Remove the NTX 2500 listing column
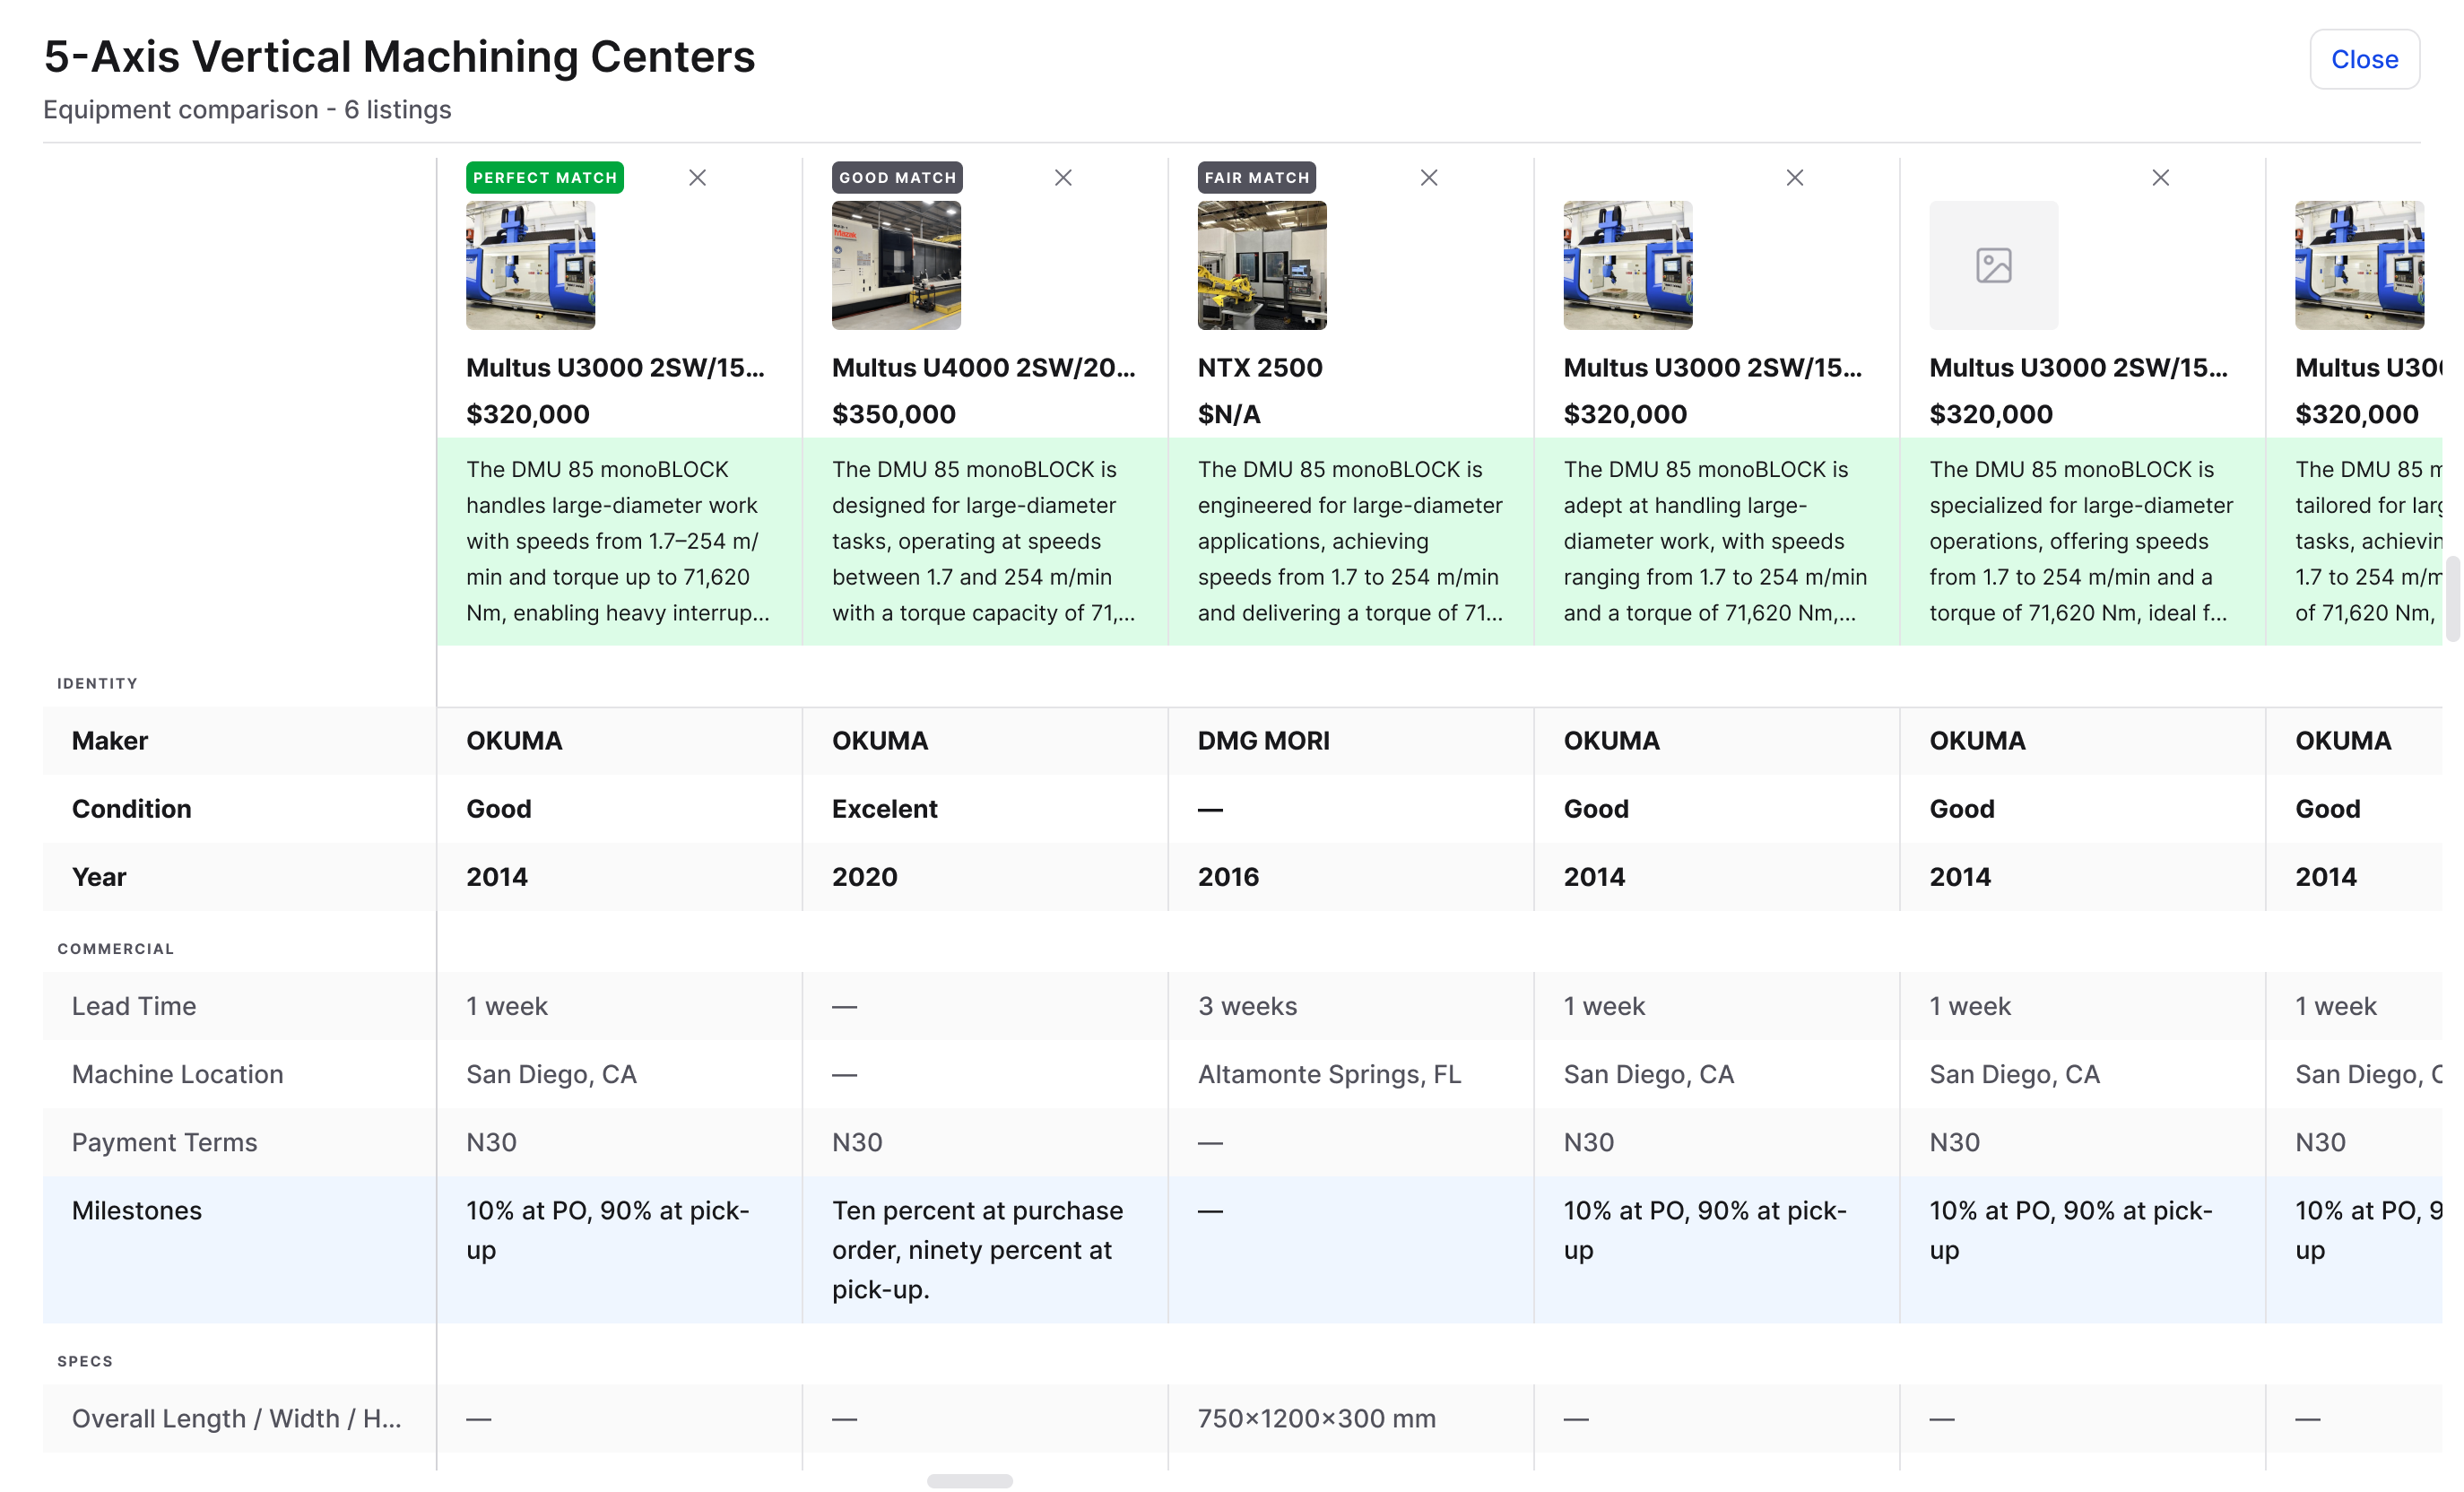The image size is (2464, 1492). click(x=1429, y=178)
